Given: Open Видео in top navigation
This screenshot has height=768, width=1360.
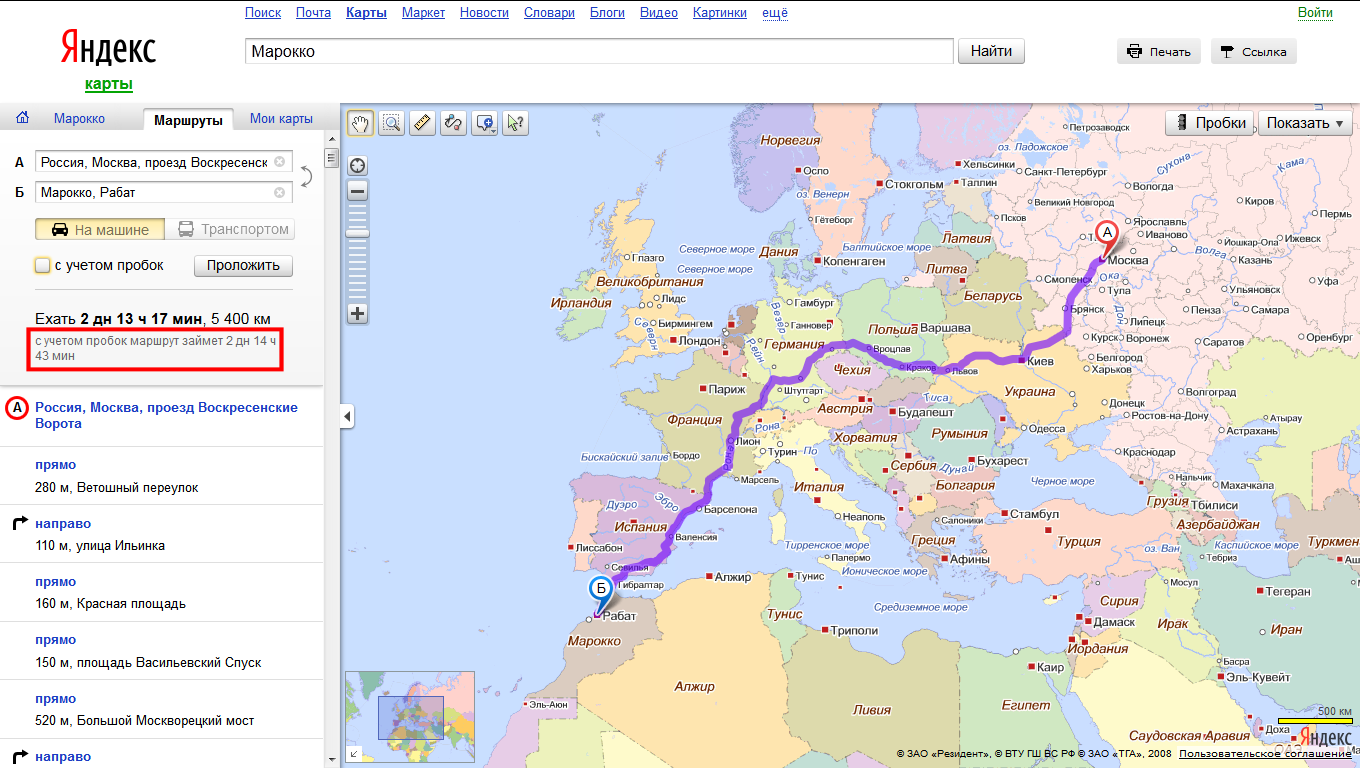Looking at the screenshot, I should tap(659, 13).
